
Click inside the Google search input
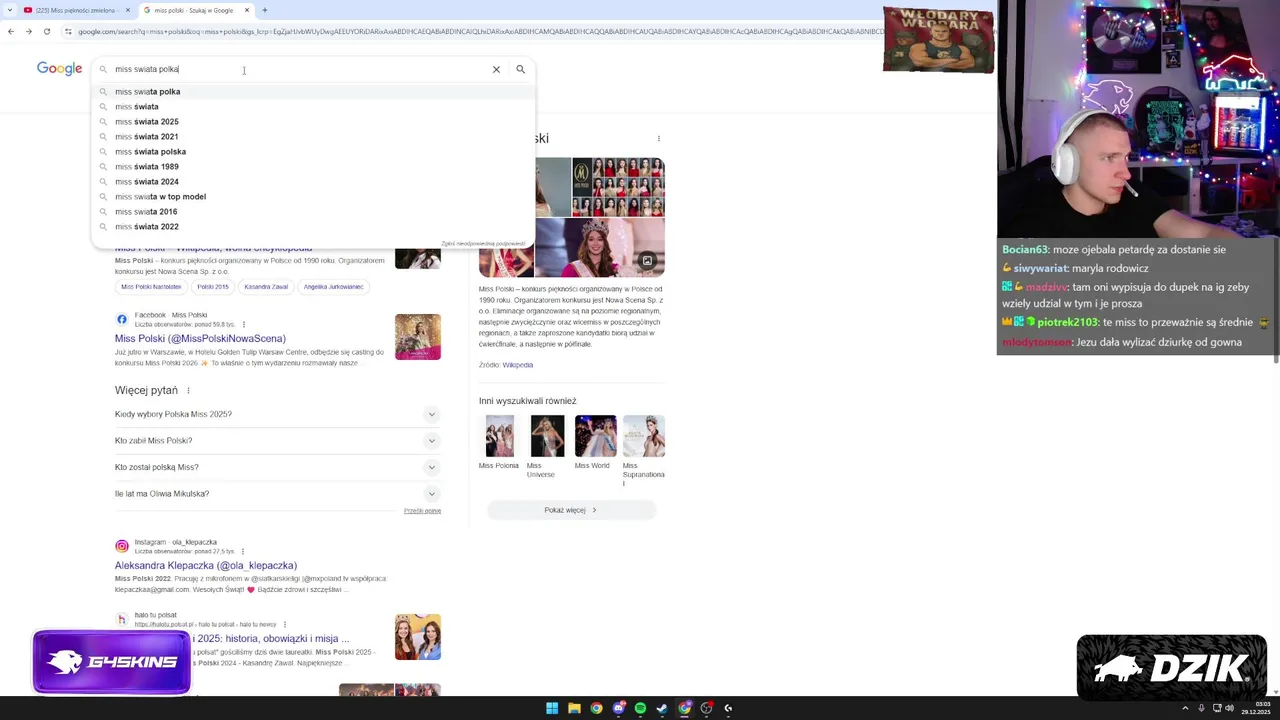[300, 69]
